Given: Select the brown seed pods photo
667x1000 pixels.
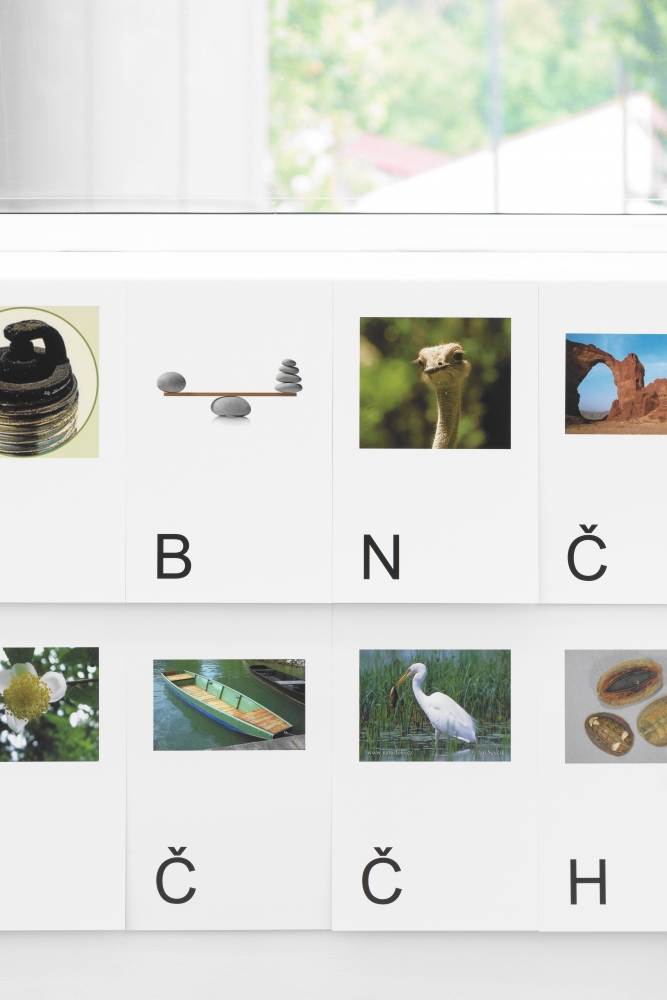Looking at the screenshot, I should click(x=616, y=707).
